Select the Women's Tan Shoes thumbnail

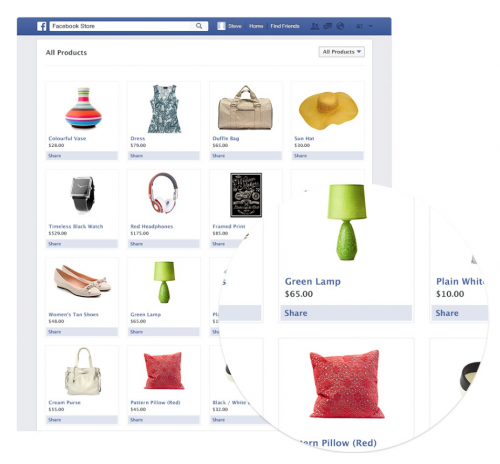(x=82, y=281)
